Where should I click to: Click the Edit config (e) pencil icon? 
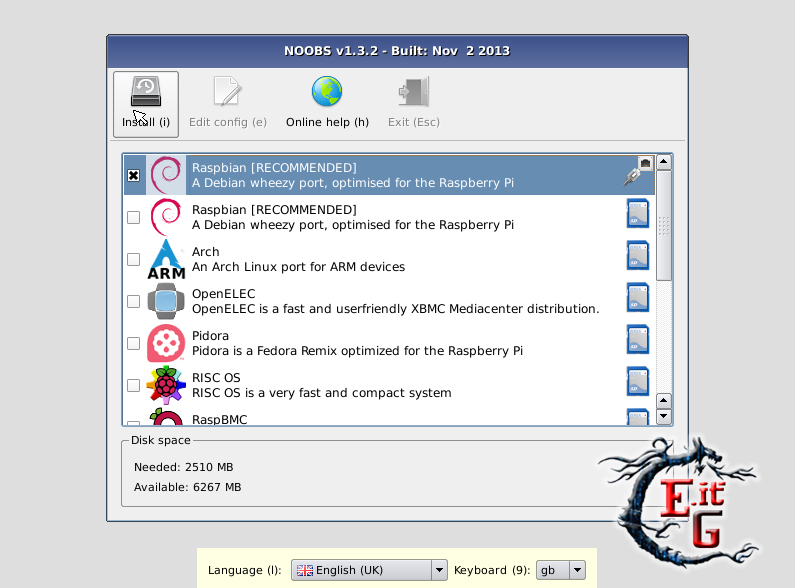tap(228, 91)
